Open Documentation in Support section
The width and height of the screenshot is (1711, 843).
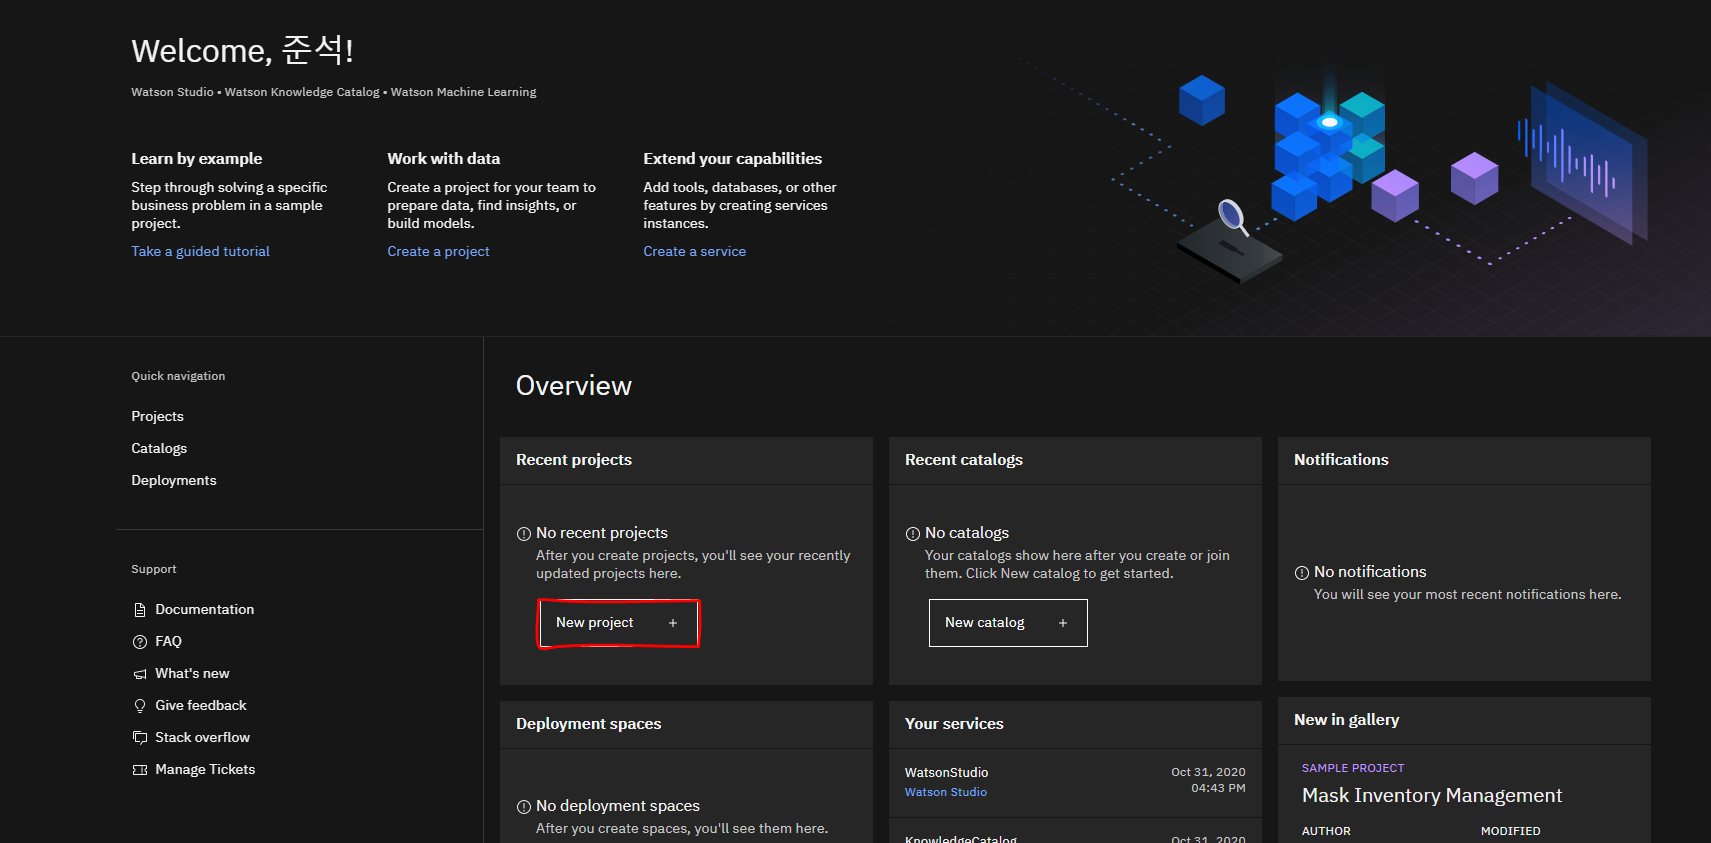coord(205,609)
